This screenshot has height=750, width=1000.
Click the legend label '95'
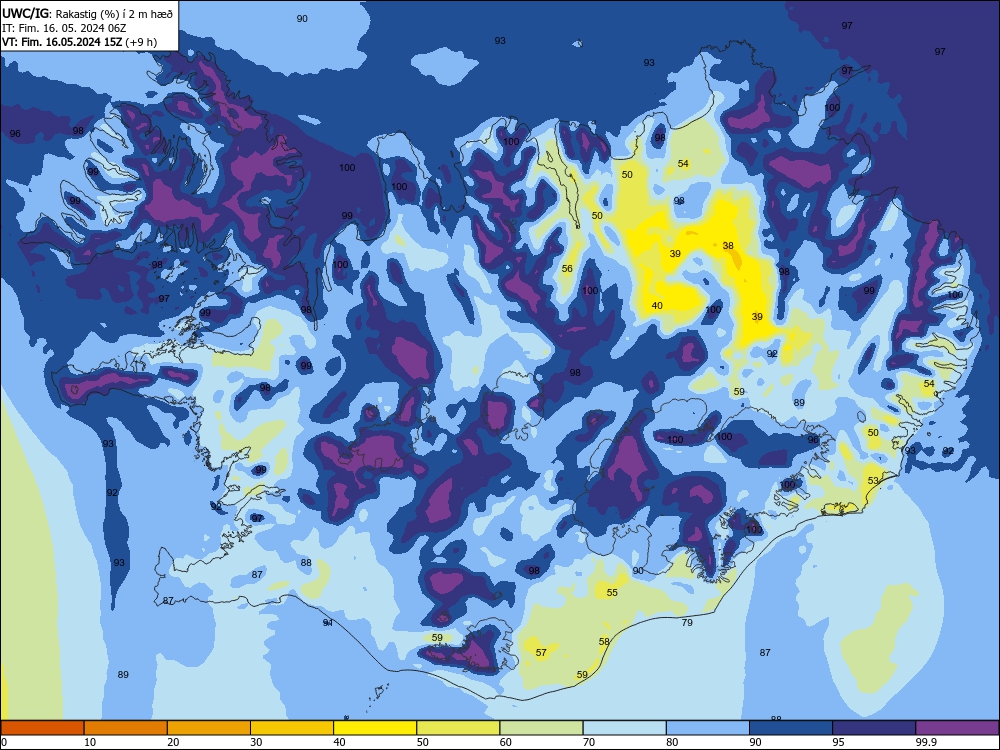coord(839,742)
